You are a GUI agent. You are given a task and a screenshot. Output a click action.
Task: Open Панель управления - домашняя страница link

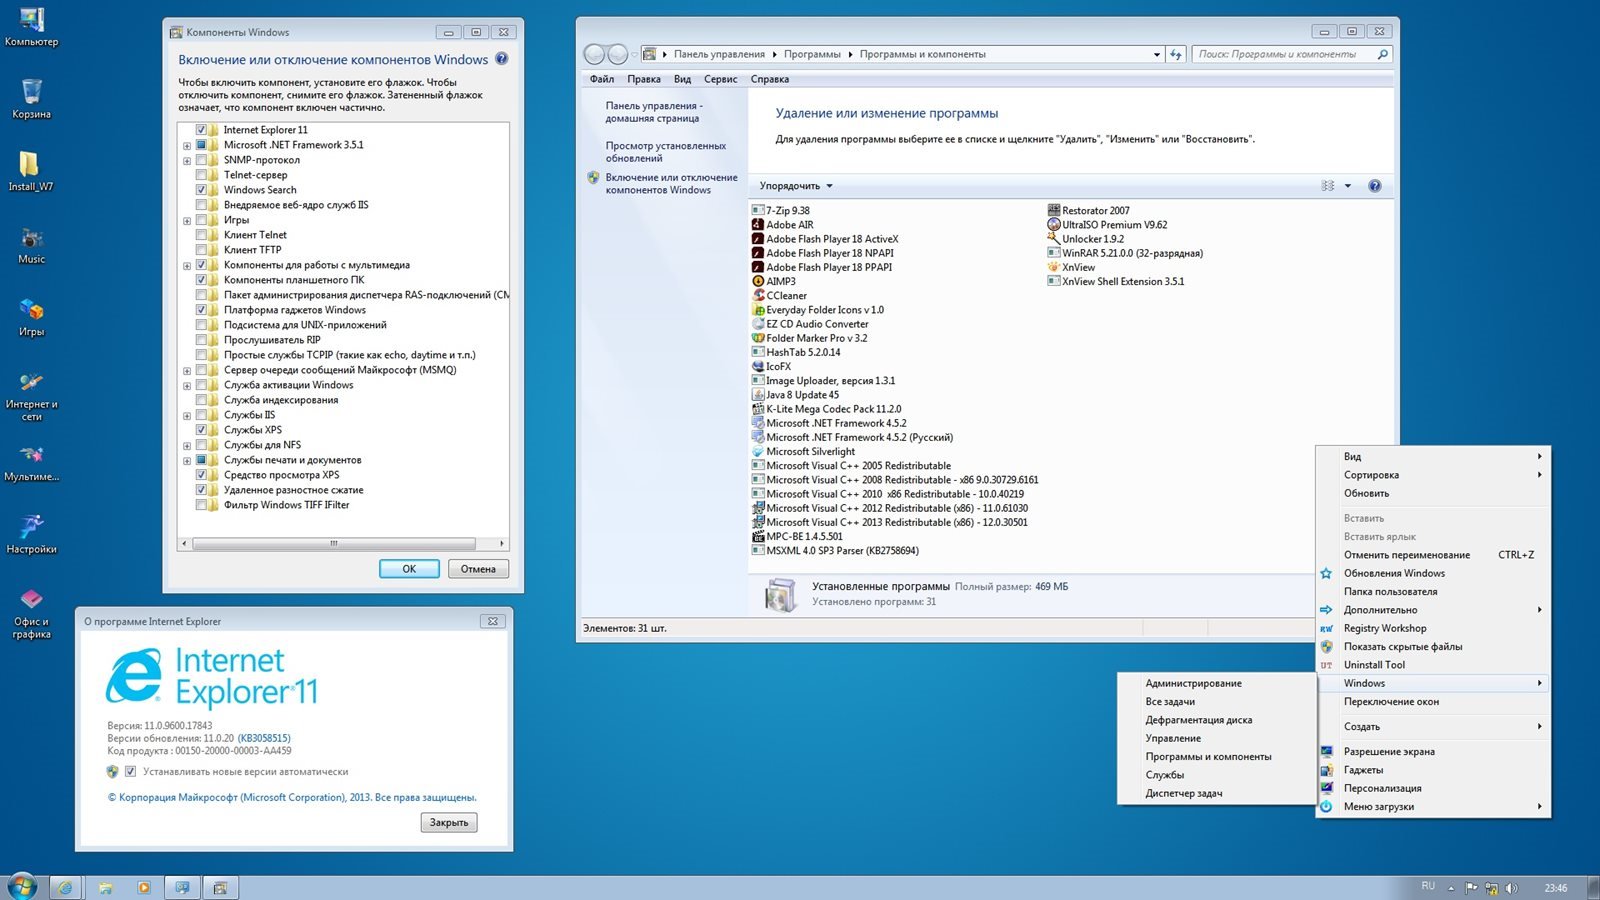(x=654, y=112)
